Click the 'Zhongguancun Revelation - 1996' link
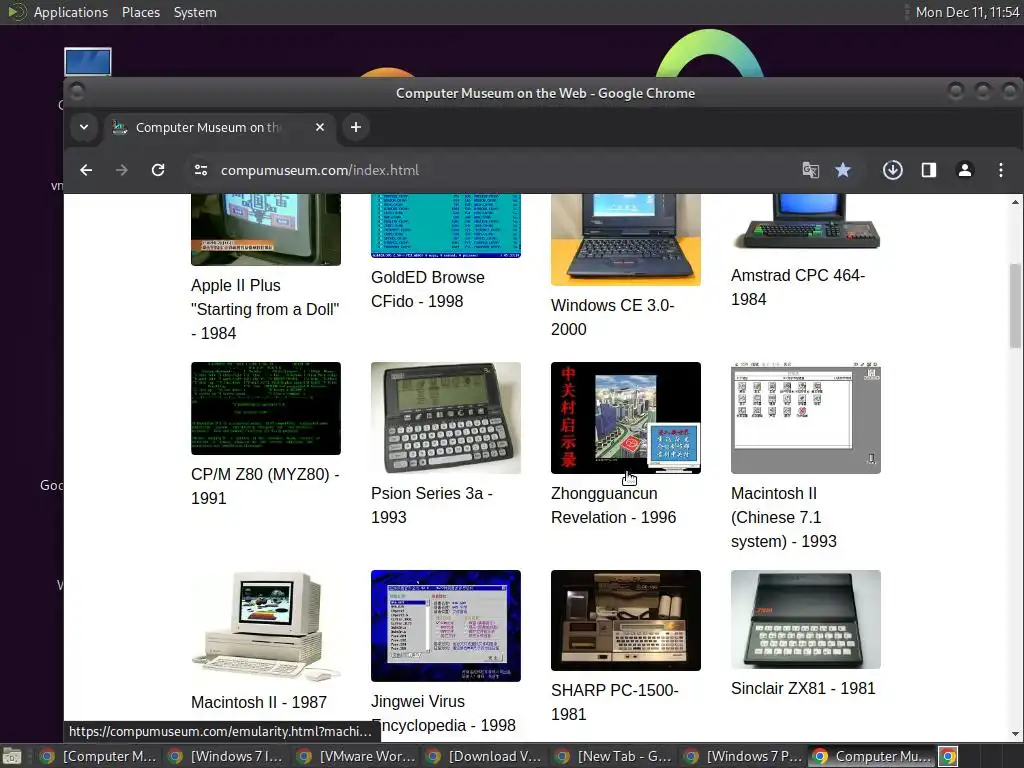The height and width of the screenshot is (768, 1024). pos(613,505)
